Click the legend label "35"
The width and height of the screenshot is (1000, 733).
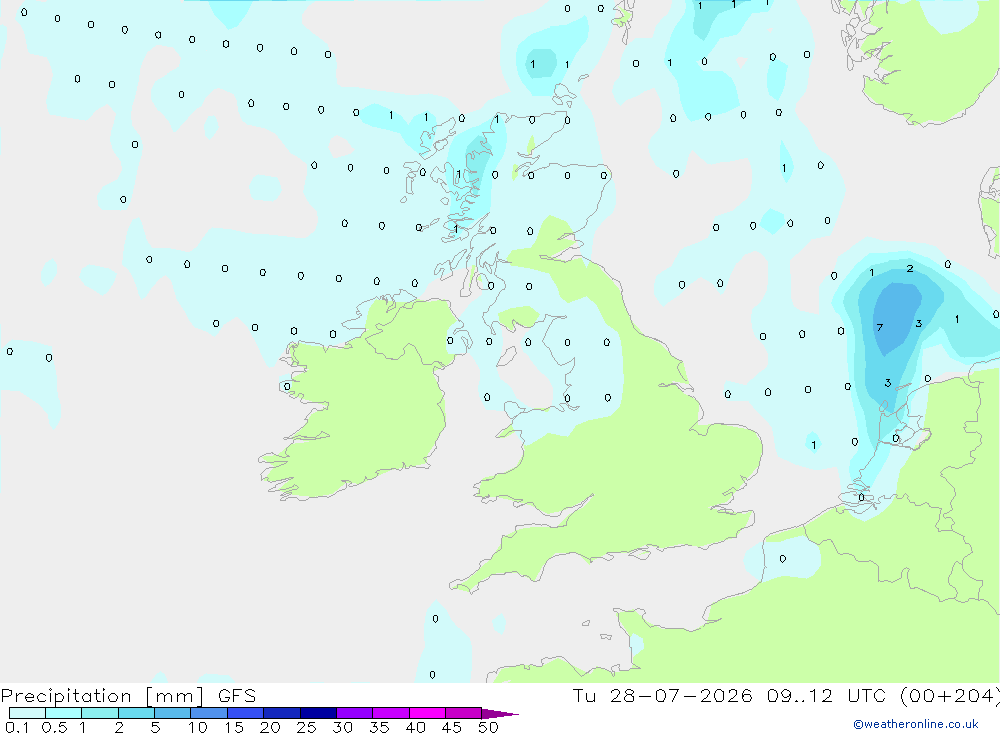click(x=379, y=727)
